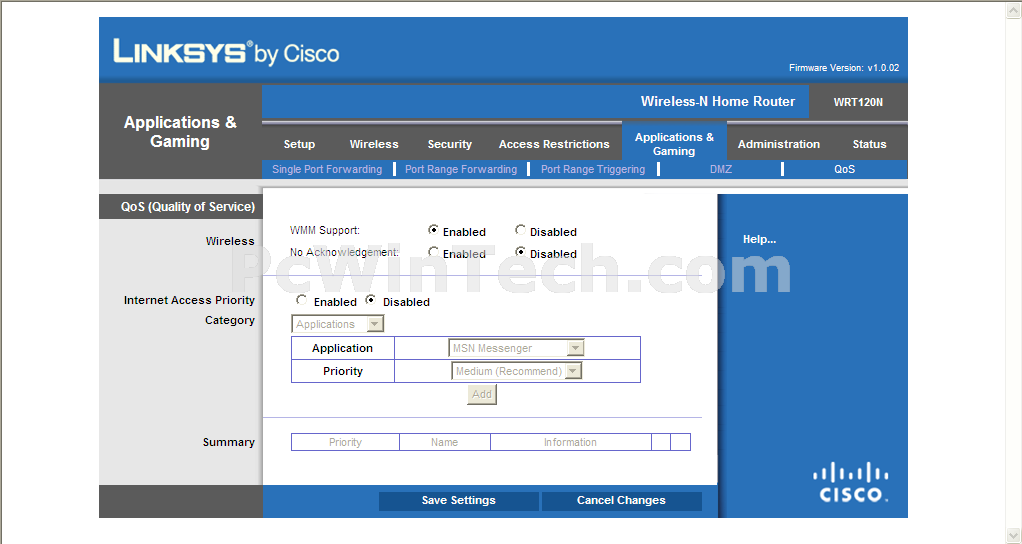
Task: Open Single Port Forwarding subpage
Action: (327, 169)
